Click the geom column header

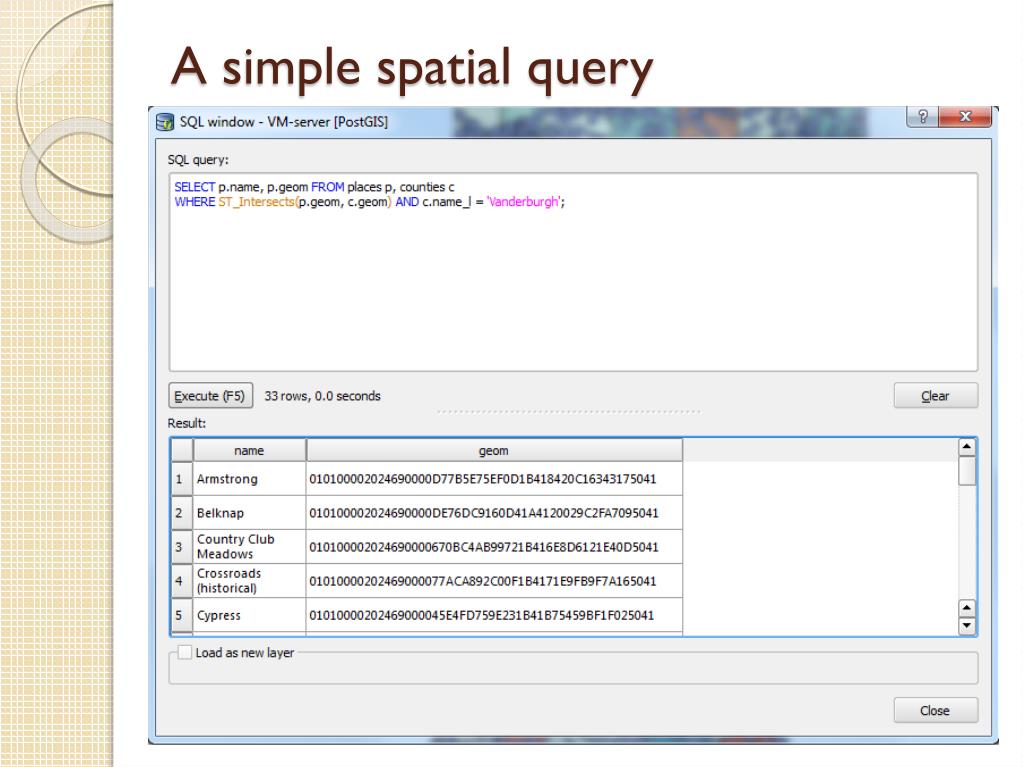coord(494,451)
